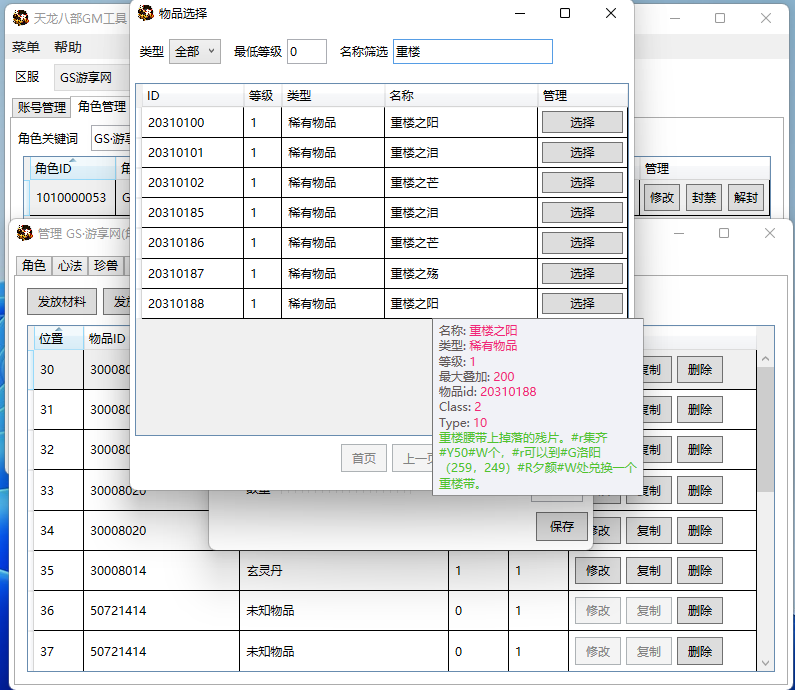Click the 最低等级 input box
795x690 pixels.
(306, 52)
